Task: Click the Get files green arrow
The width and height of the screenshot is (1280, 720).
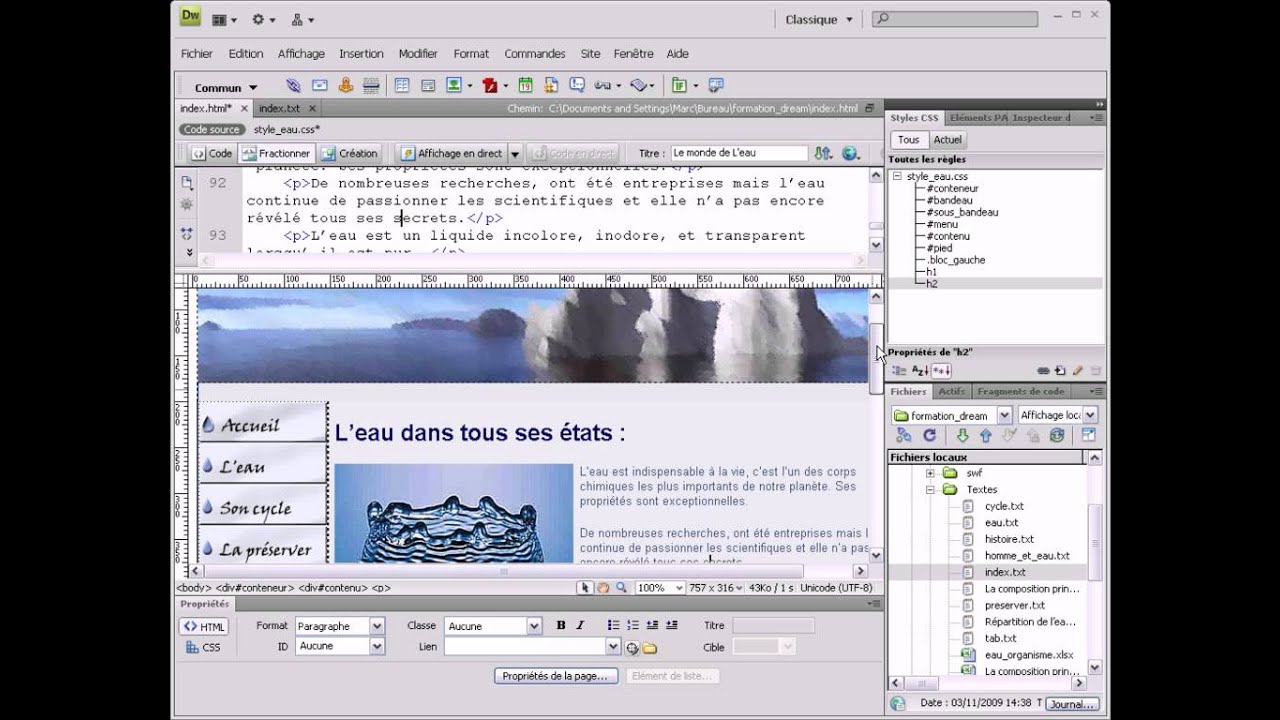Action: point(962,435)
